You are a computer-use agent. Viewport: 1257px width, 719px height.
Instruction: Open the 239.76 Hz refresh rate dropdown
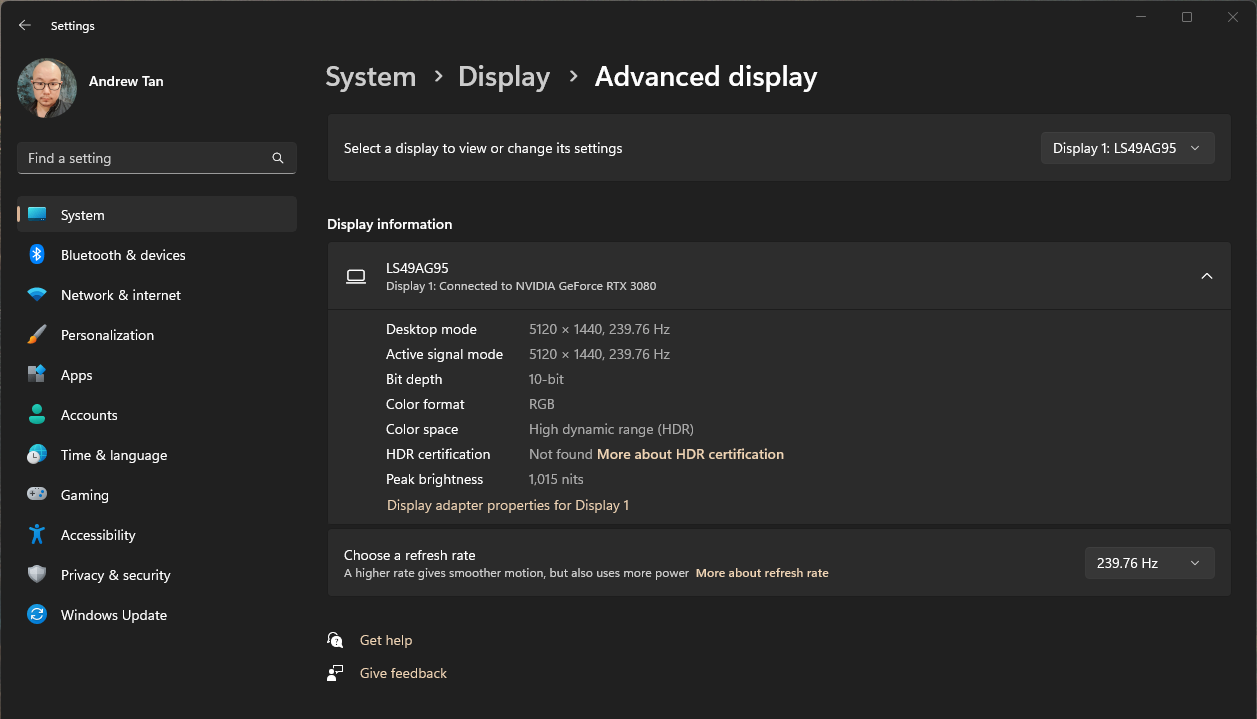pyautogui.click(x=1149, y=563)
